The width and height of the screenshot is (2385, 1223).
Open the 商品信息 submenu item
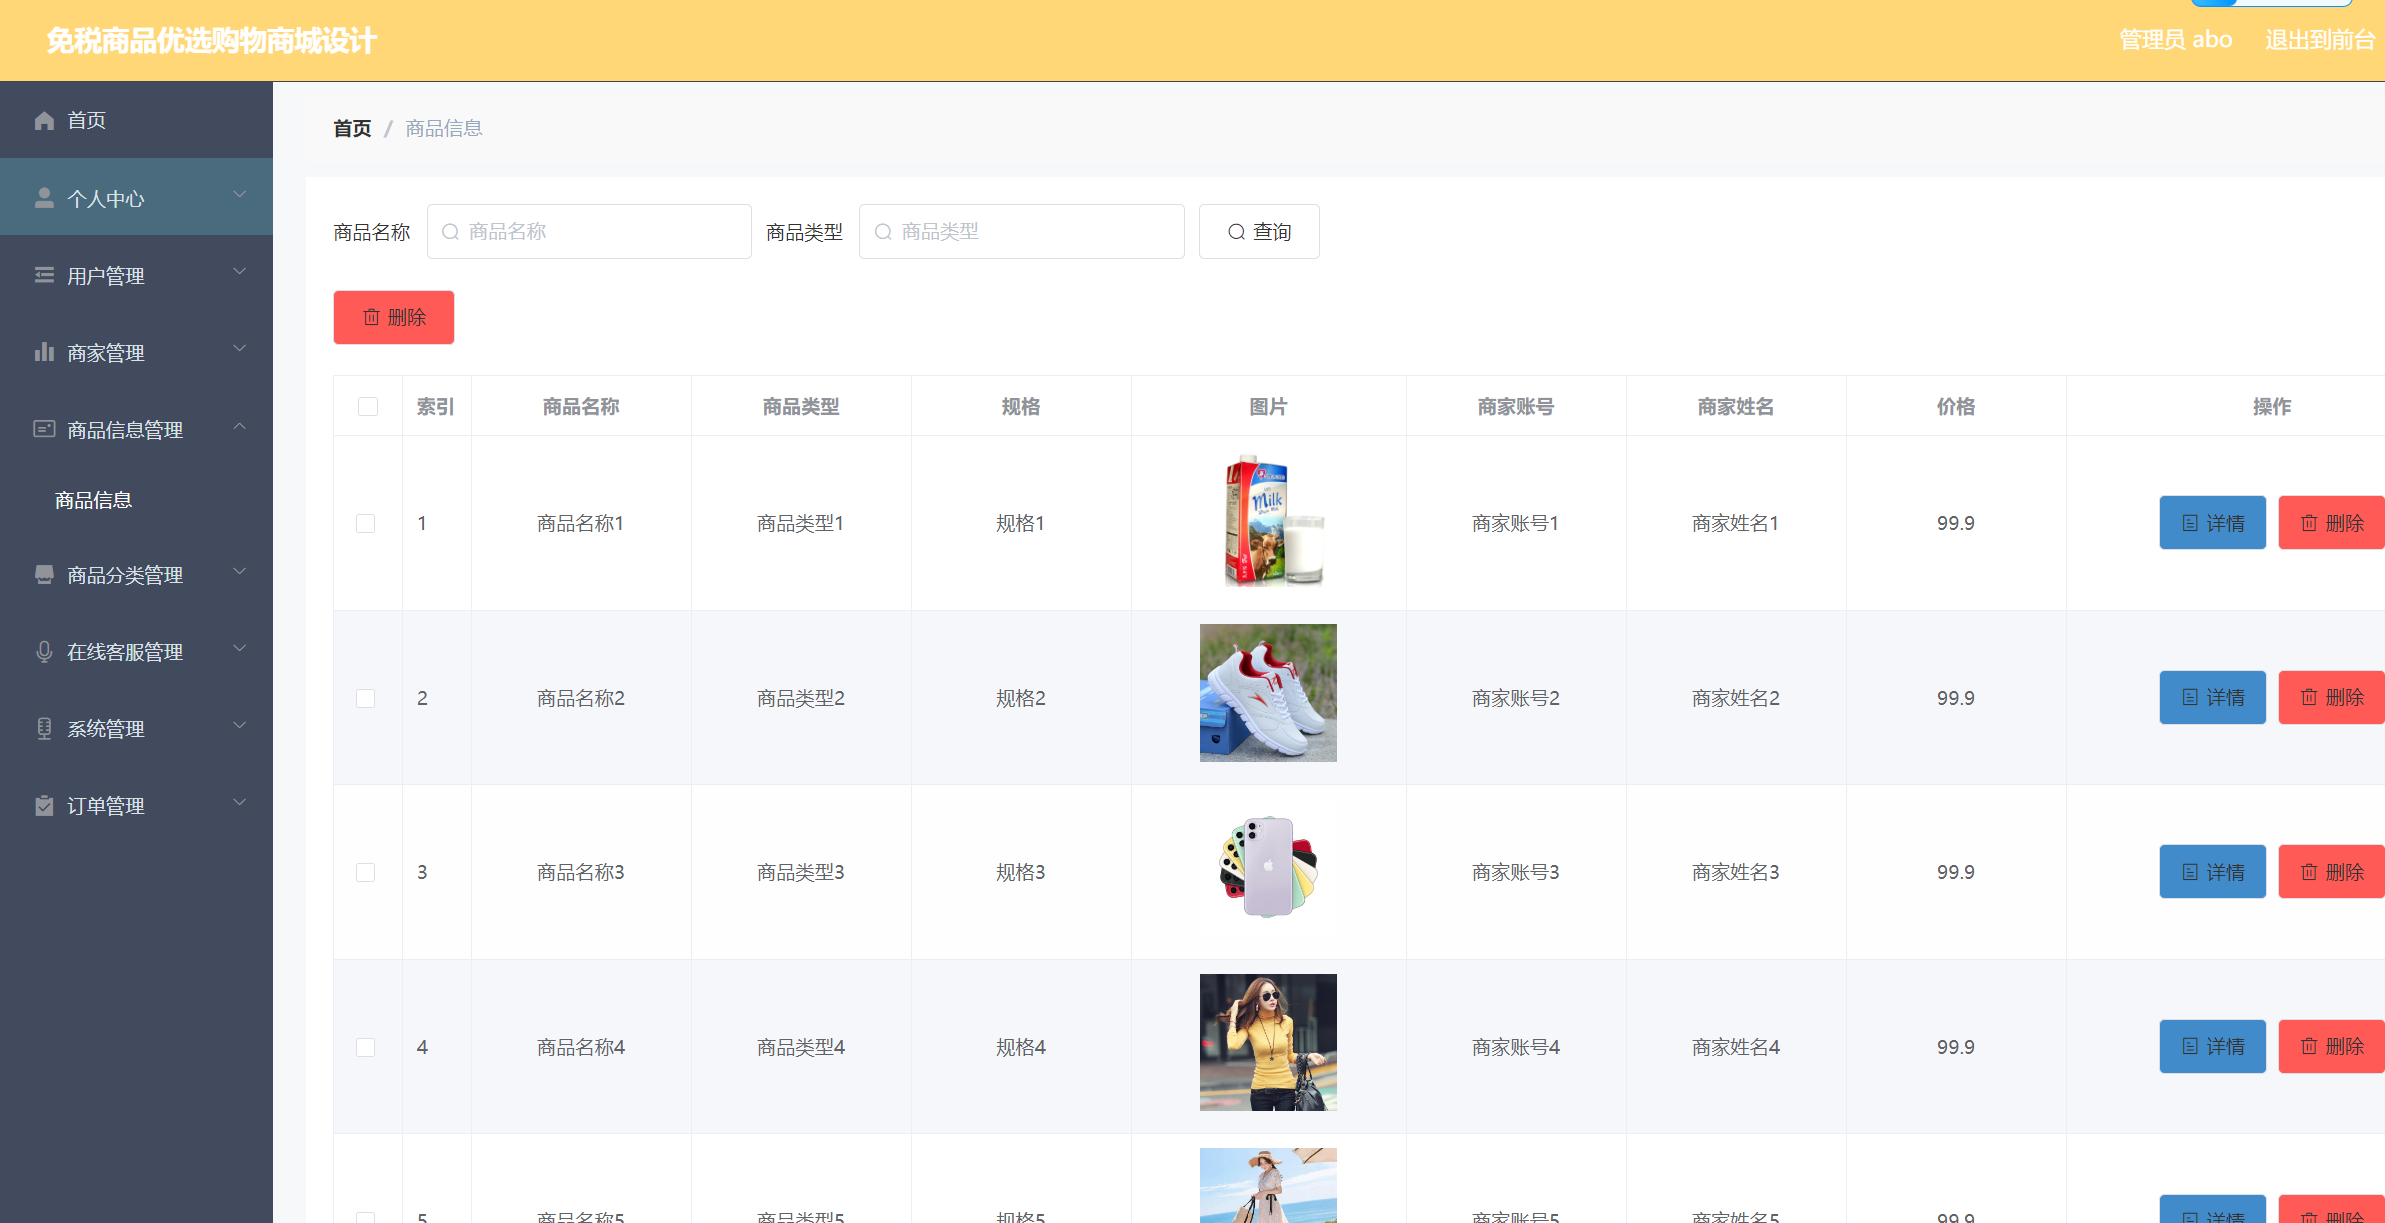[94, 500]
